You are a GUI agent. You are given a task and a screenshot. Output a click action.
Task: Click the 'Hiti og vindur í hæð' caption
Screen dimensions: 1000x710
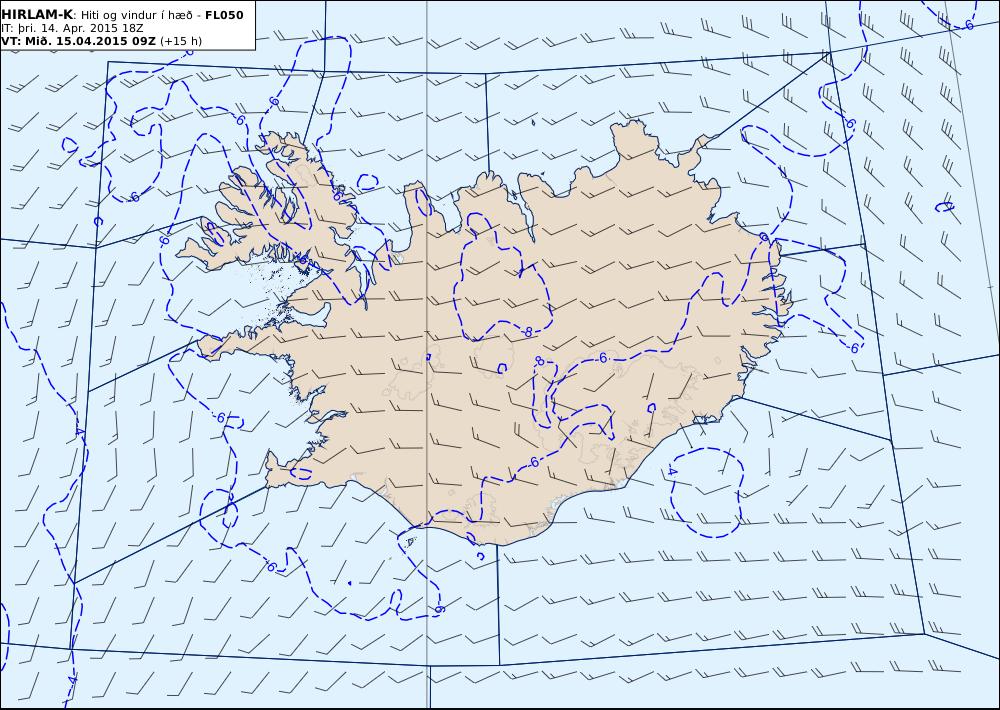(136, 15)
